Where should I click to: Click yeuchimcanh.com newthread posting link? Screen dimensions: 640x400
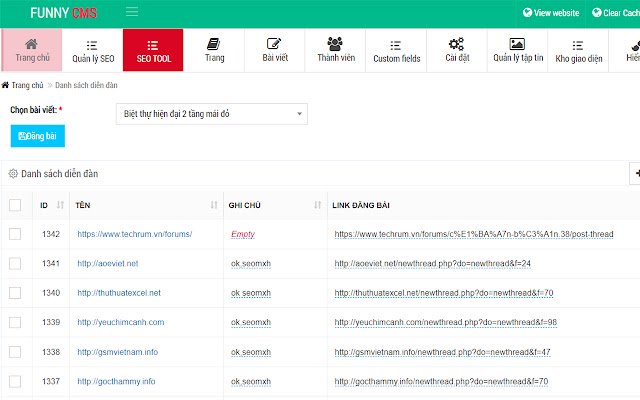pyautogui.click(x=446, y=322)
